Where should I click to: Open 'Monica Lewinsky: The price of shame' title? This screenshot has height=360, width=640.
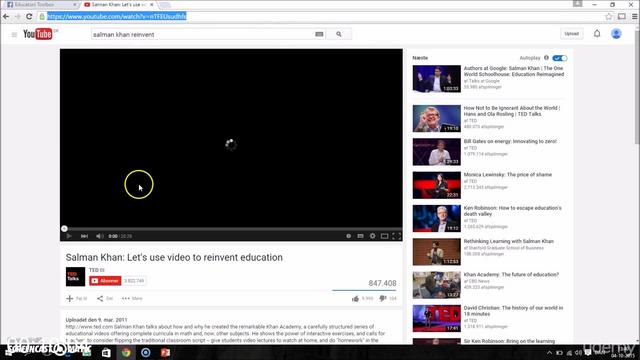click(x=508, y=175)
